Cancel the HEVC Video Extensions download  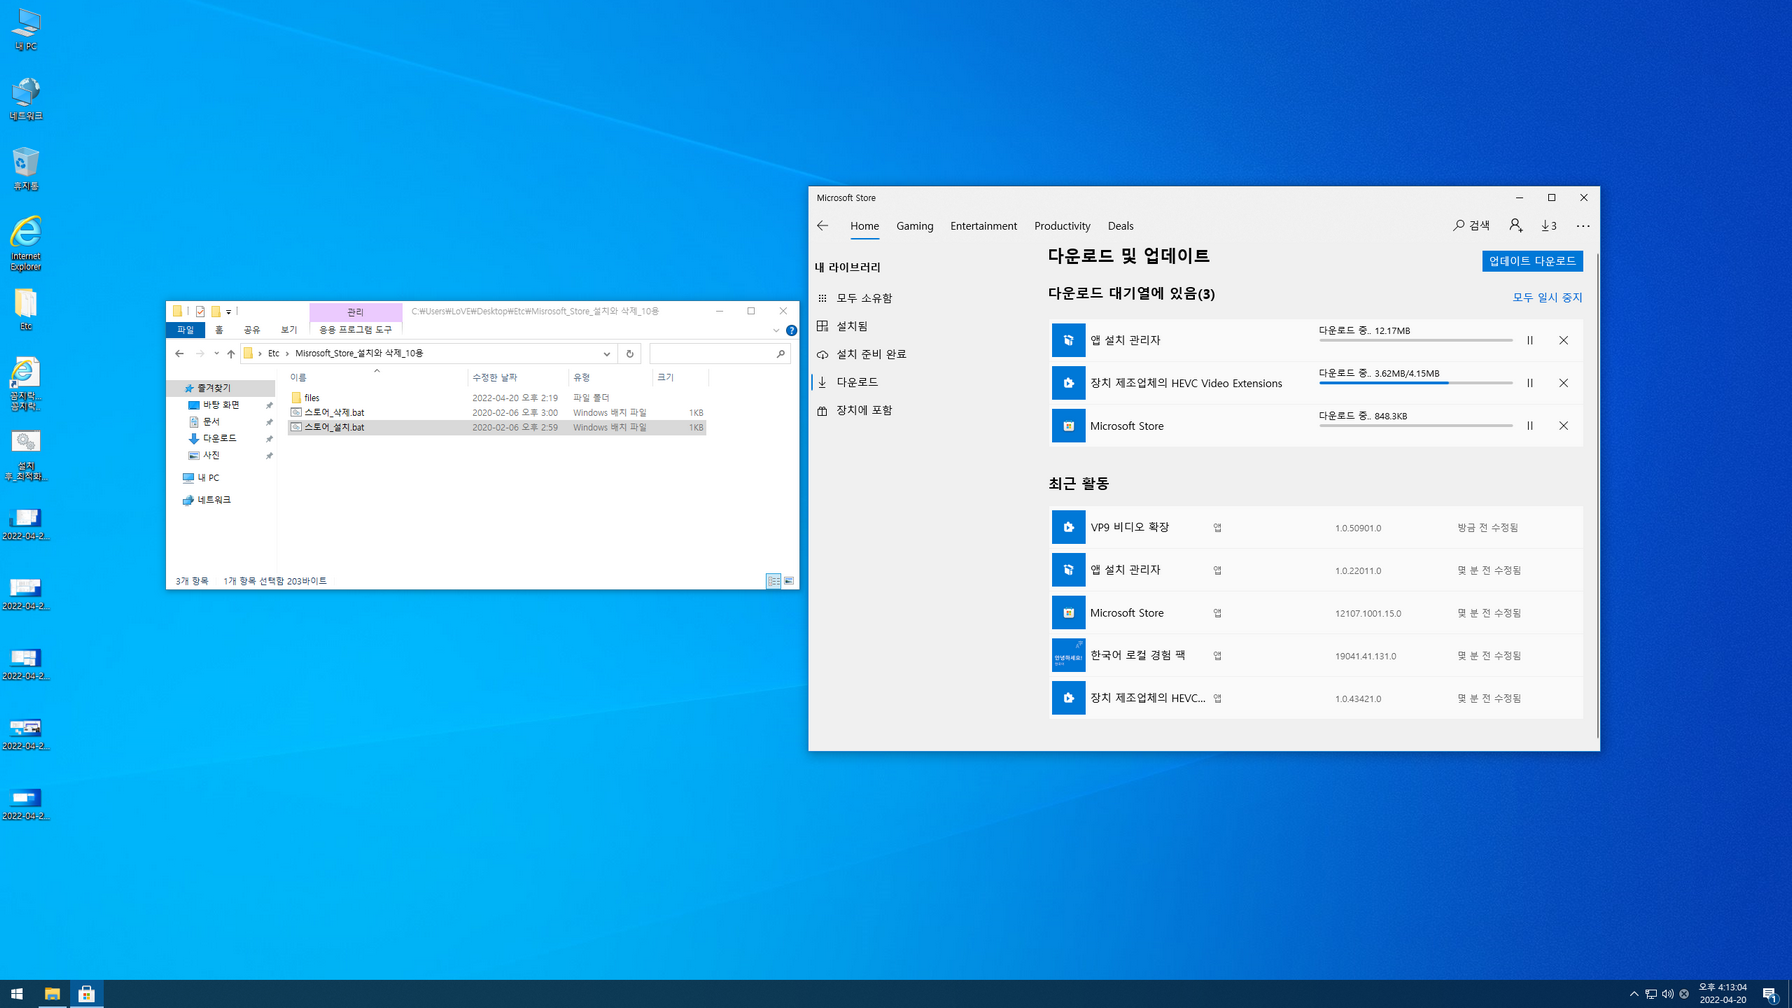(1564, 383)
